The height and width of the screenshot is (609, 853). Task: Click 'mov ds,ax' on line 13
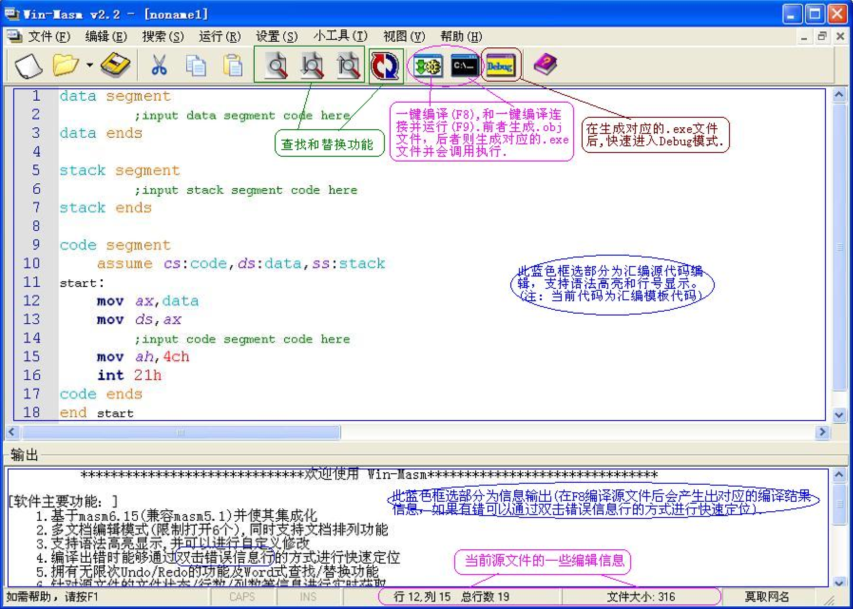tap(139, 319)
